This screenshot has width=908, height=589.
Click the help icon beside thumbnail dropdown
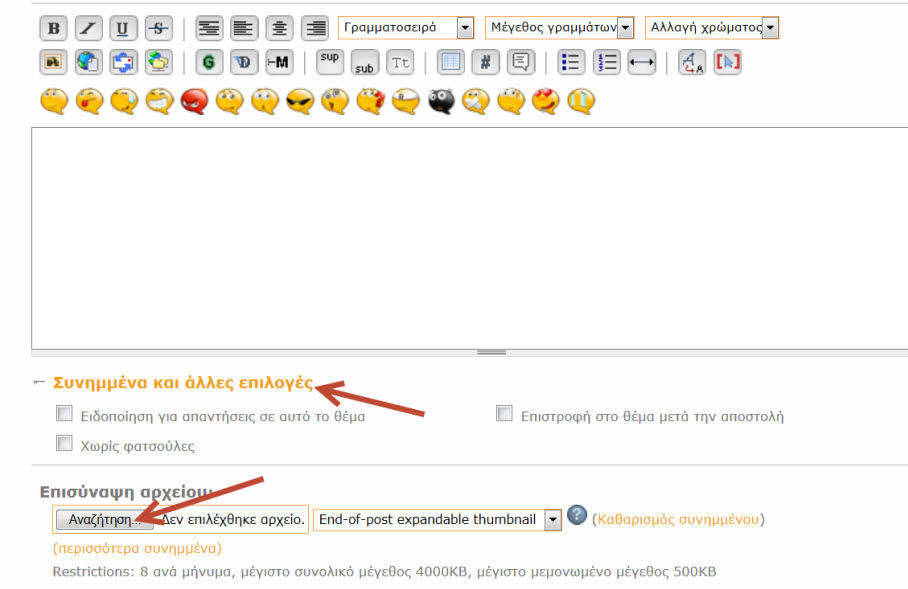[x=577, y=516]
